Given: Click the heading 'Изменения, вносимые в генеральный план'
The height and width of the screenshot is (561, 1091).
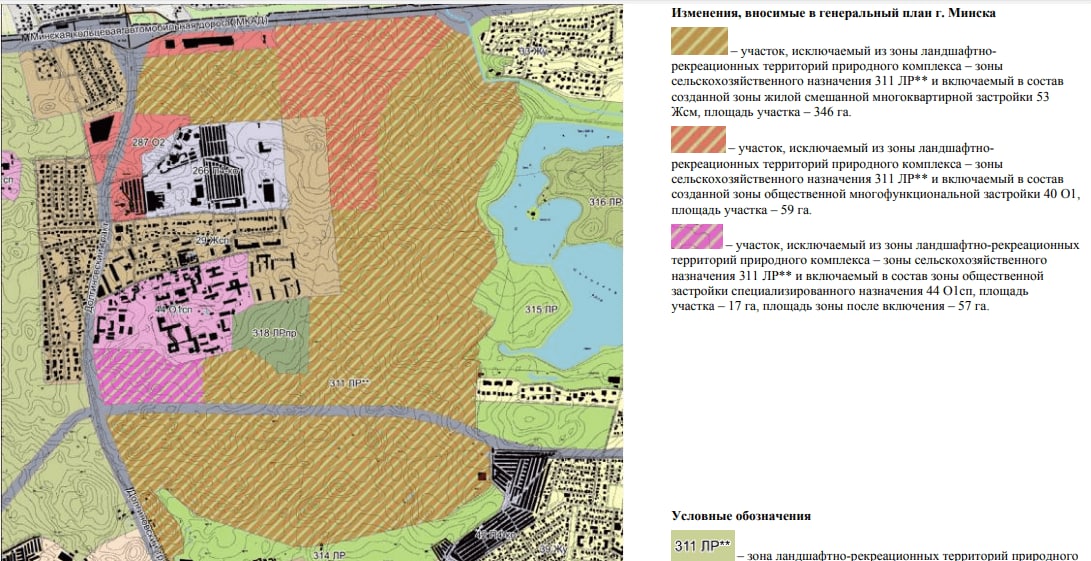Looking at the screenshot, I should [x=834, y=13].
